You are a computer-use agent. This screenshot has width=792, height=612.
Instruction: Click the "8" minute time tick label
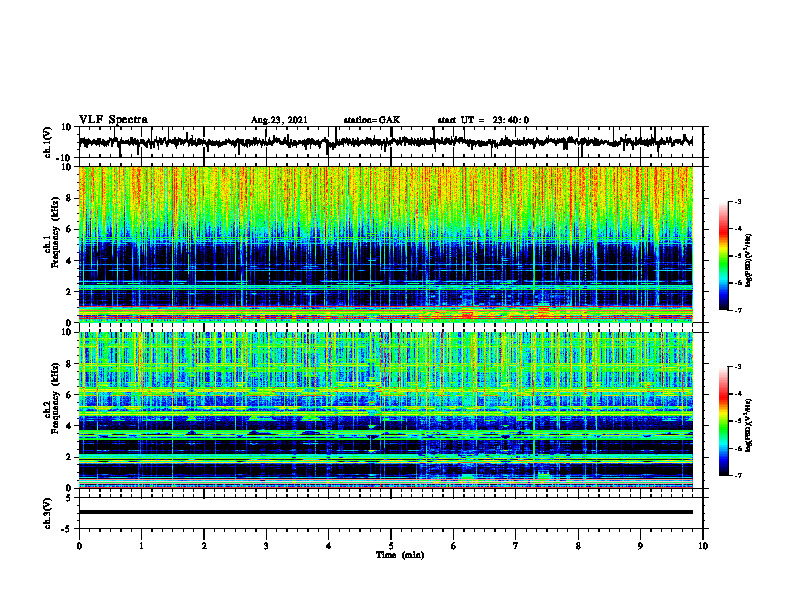tap(578, 546)
